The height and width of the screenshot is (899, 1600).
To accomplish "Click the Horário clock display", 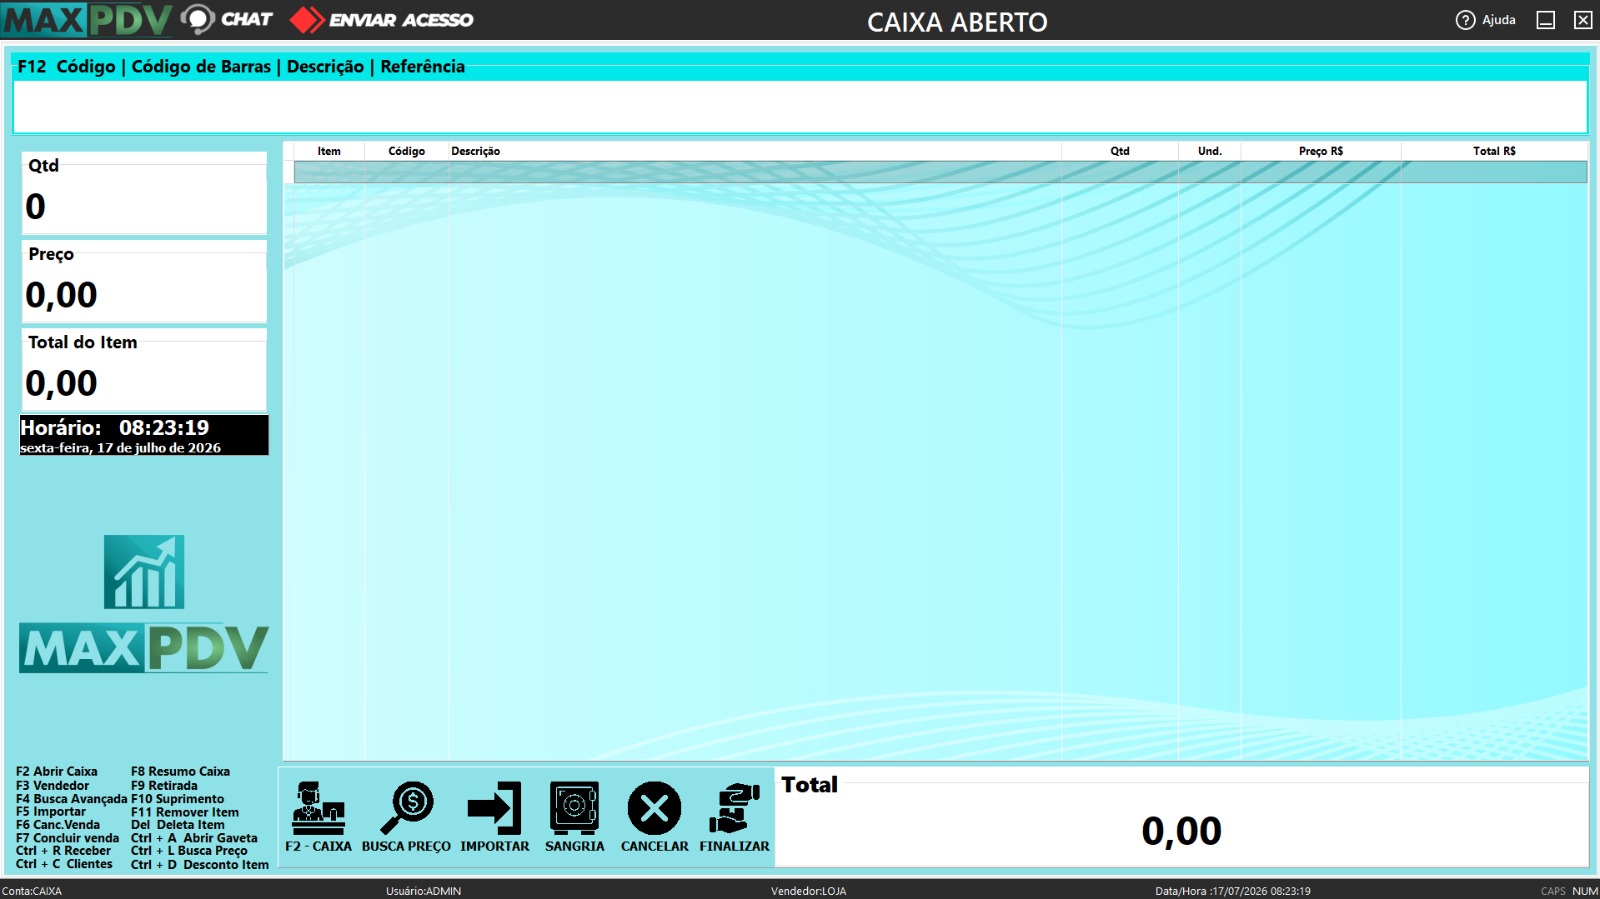I will coord(144,435).
